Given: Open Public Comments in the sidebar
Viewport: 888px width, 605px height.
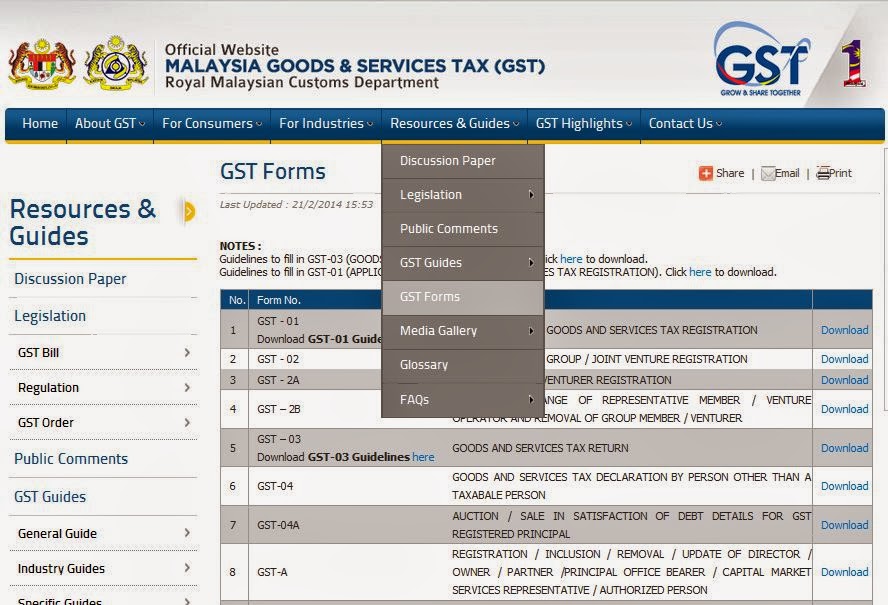Looking at the screenshot, I should [x=71, y=459].
